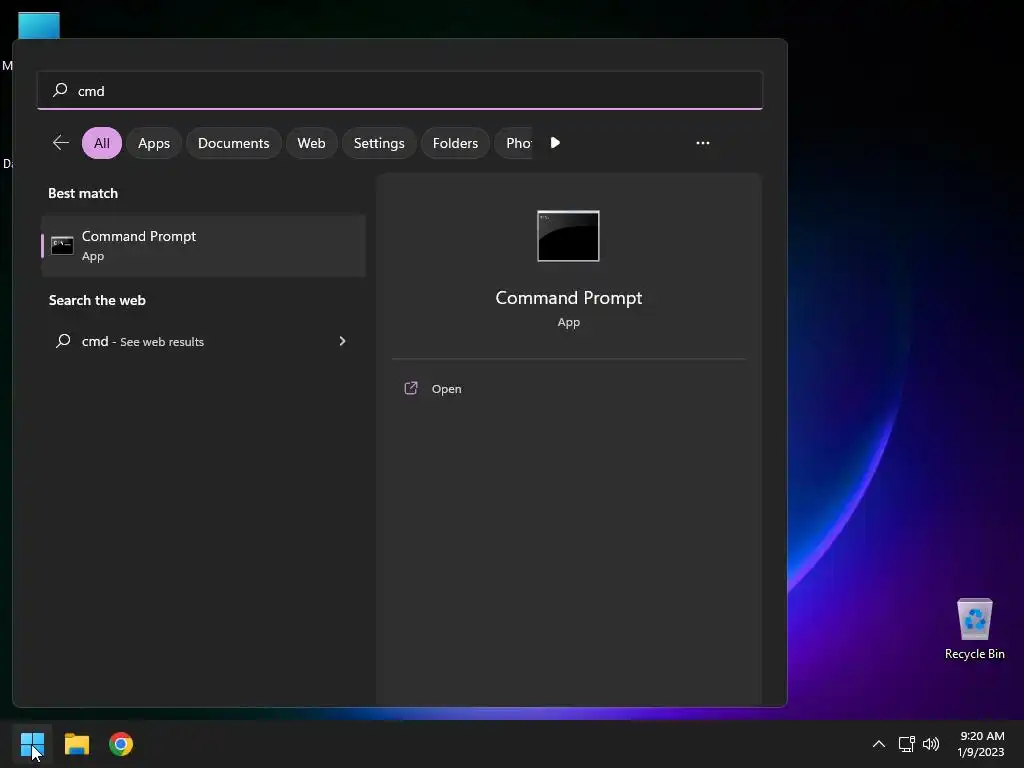
Task: Switch to the Web filter tab
Action: point(311,143)
